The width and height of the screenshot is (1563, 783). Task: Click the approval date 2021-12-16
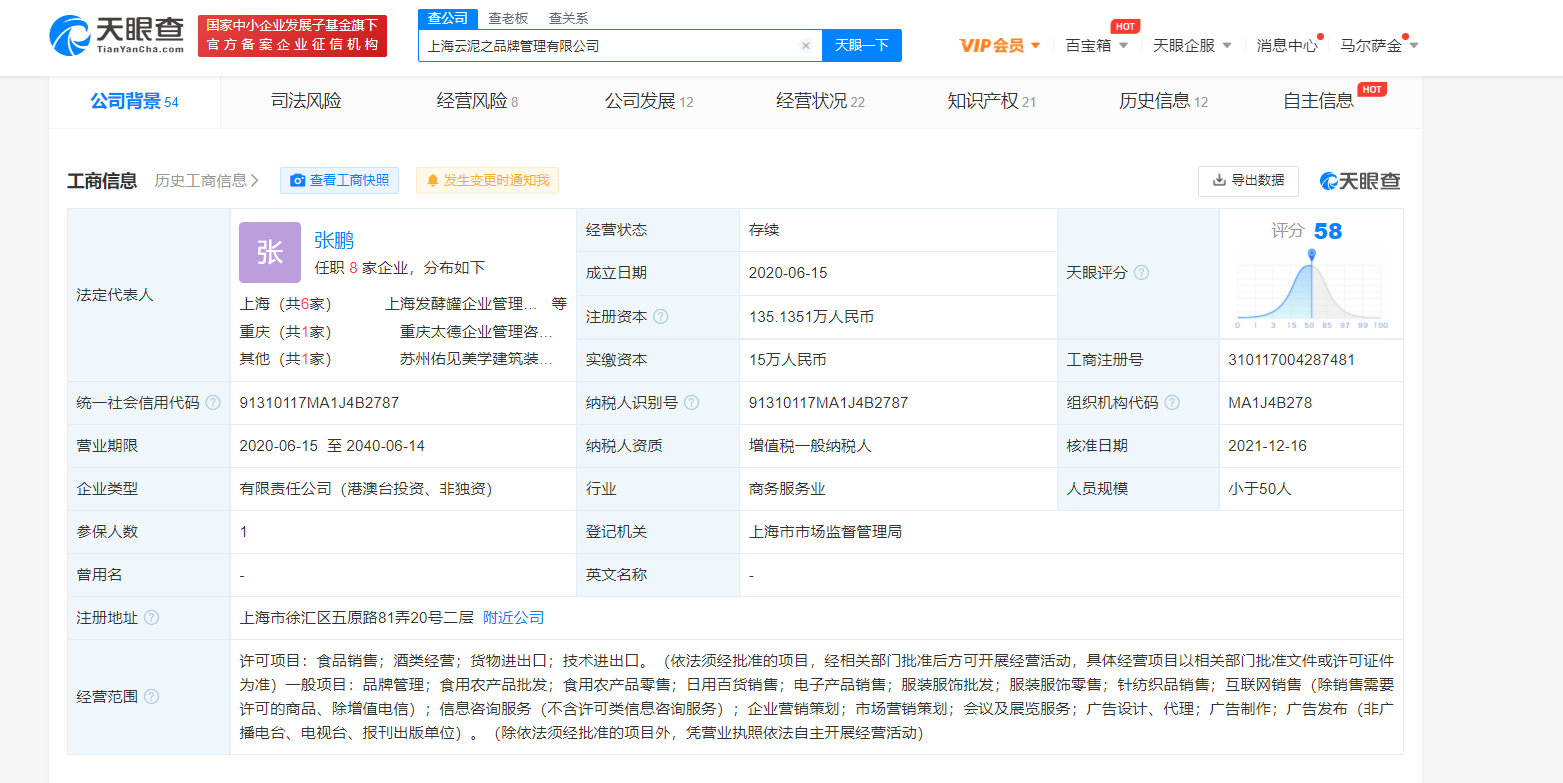coord(1267,446)
